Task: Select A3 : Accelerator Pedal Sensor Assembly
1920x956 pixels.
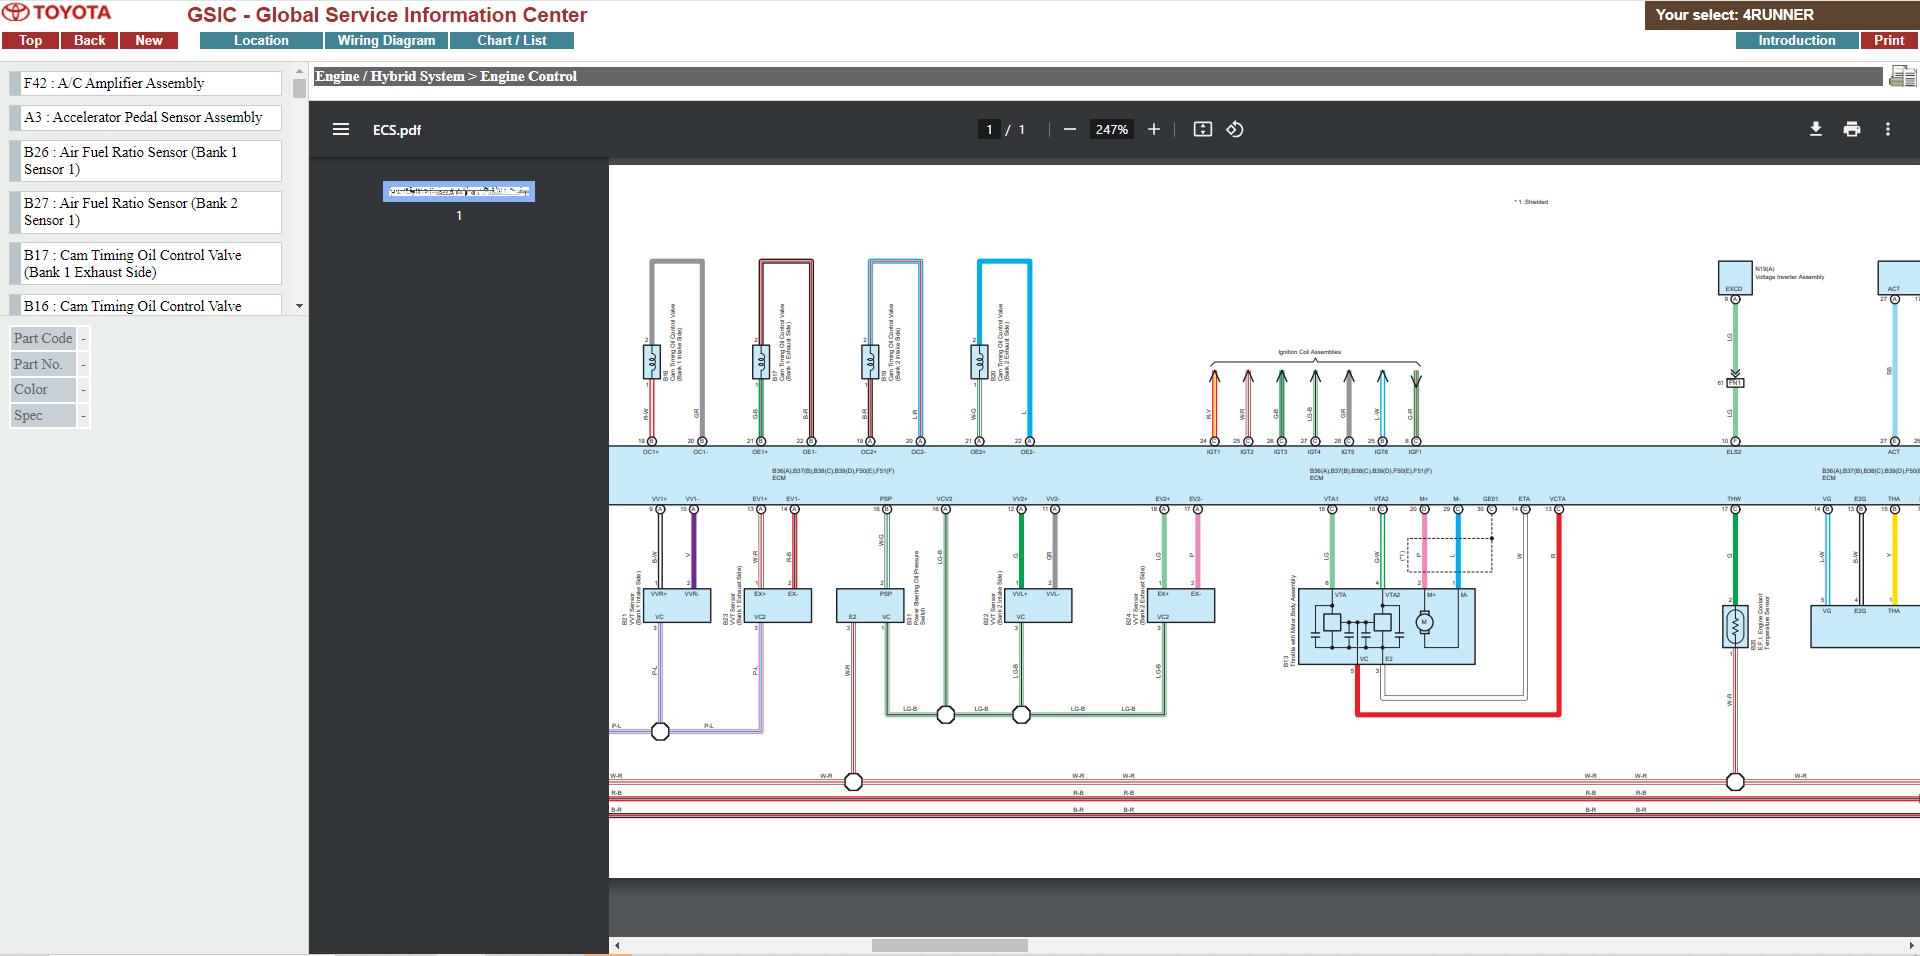Action: pyautogui.click(x=146, y=117)
